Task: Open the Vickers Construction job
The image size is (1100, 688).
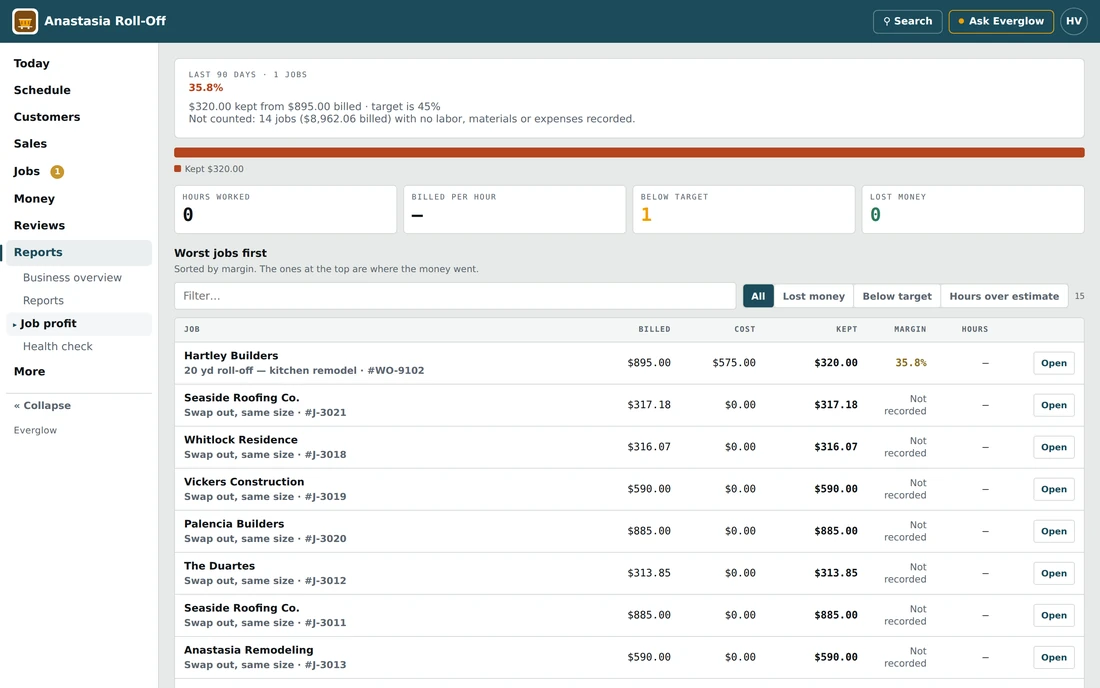Action: pyautogui.click(x=1054, y=489)
